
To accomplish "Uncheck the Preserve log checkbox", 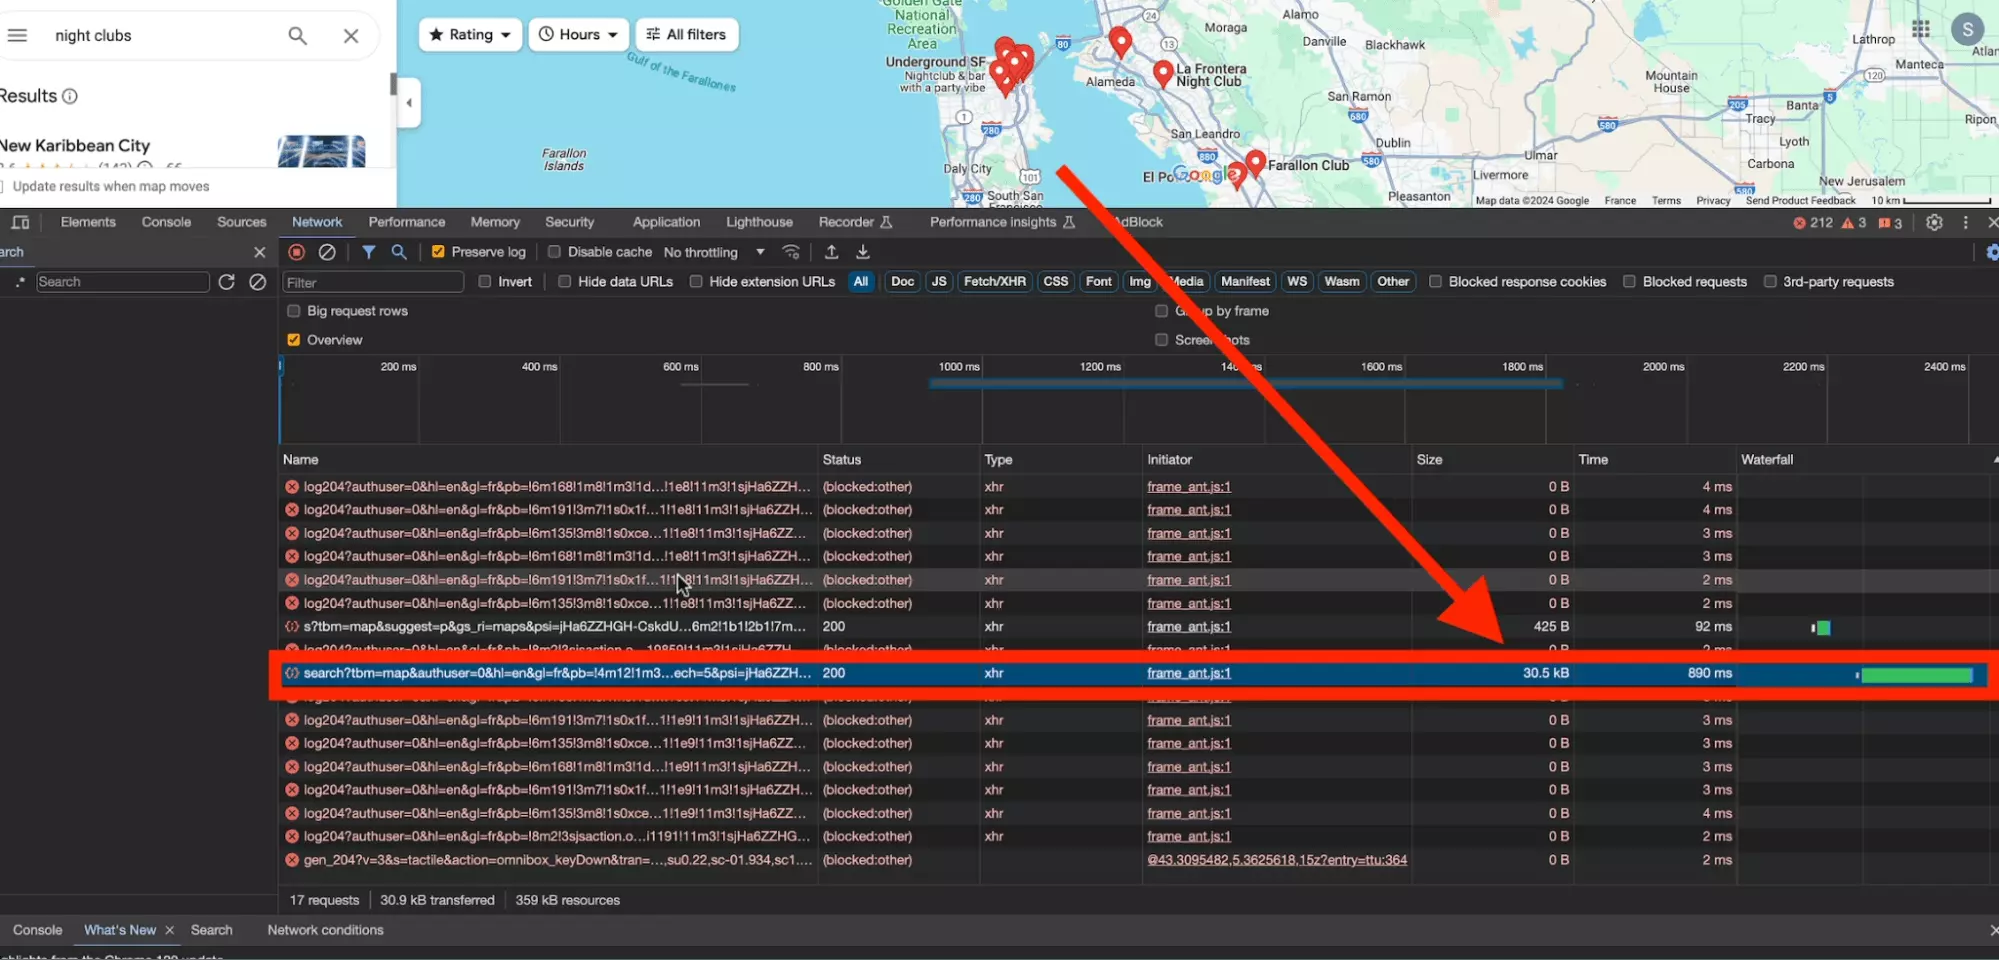I will click(x=438, y=252).
